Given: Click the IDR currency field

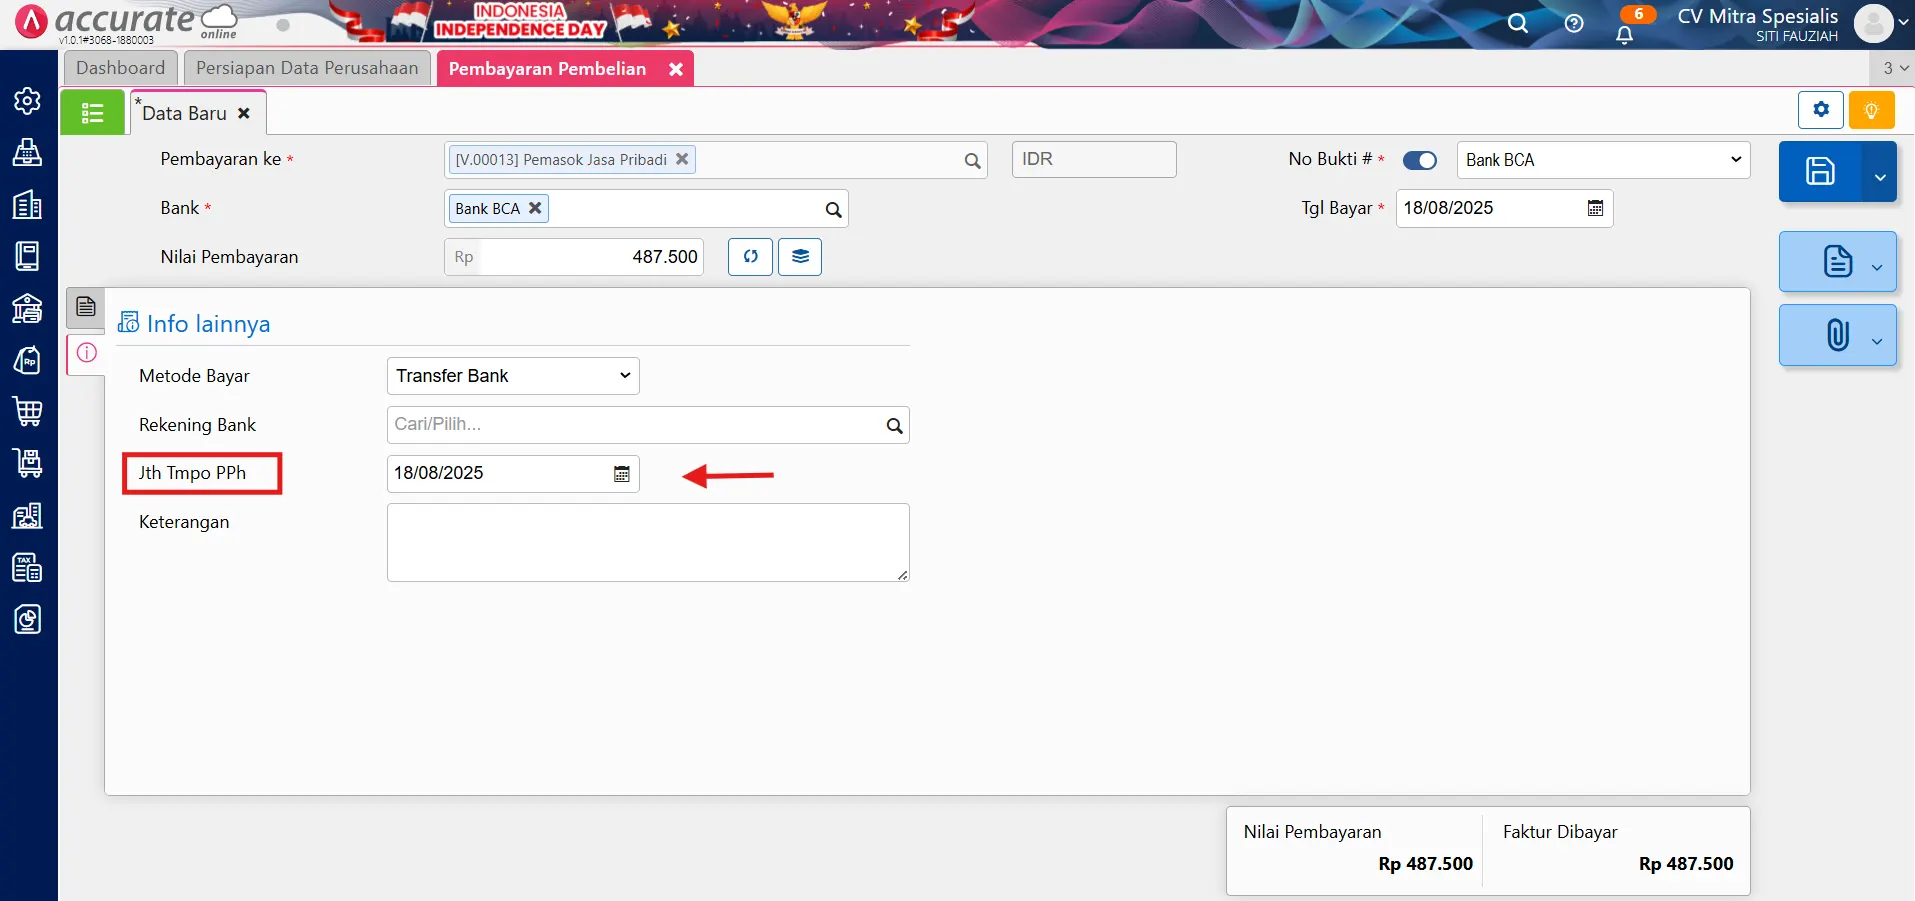Looking at the screenshot, I should (1094, 159).
